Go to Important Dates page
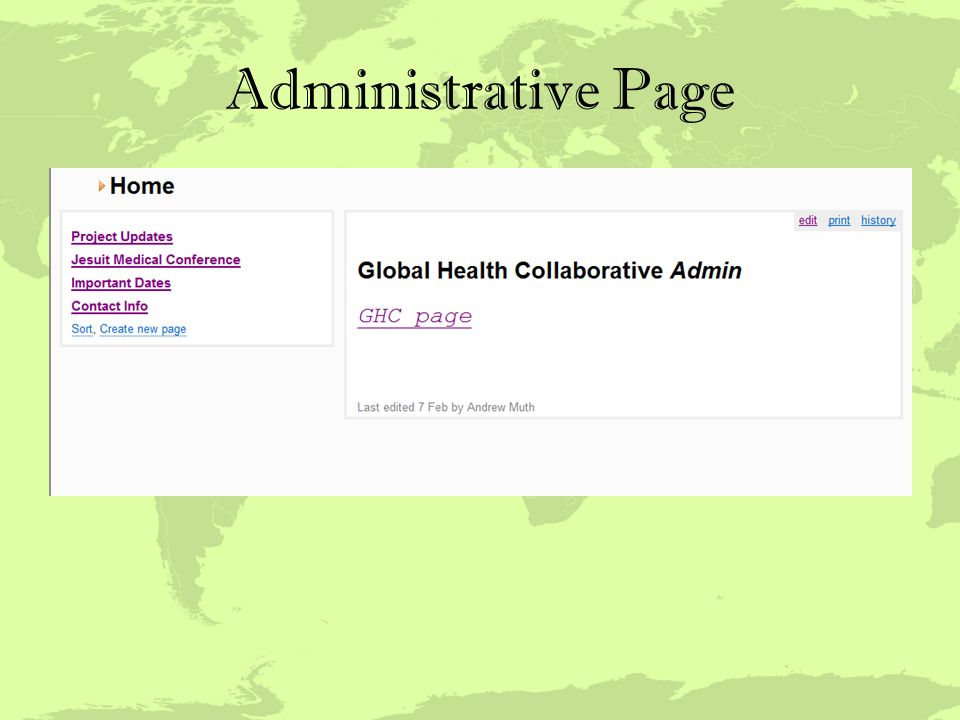960x720 pixels. point(121,283)
